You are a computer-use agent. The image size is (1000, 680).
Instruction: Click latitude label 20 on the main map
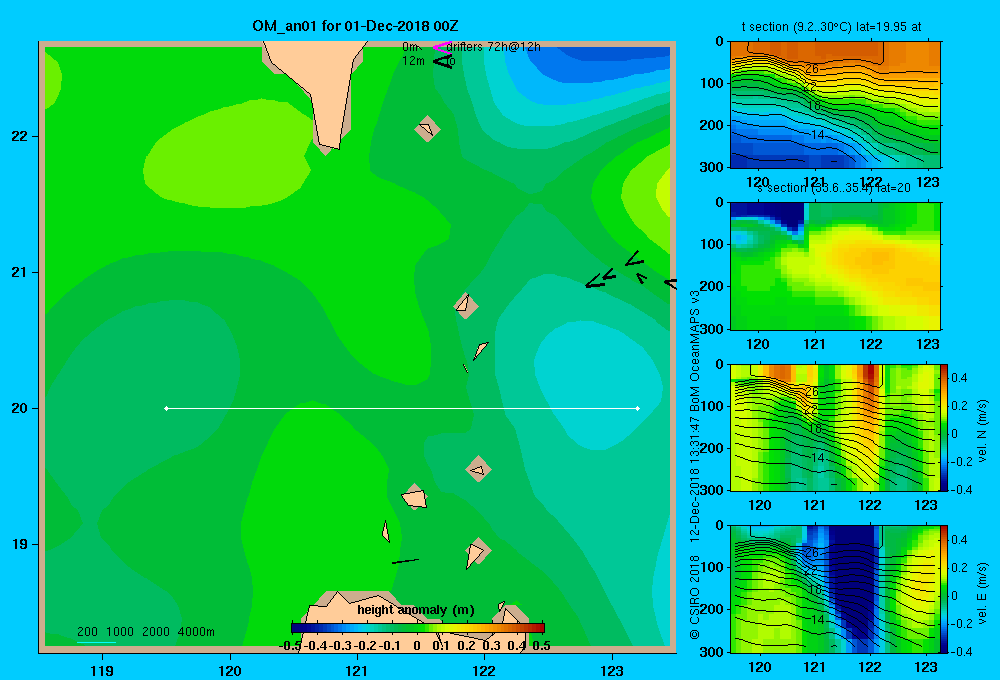[20, 408]
